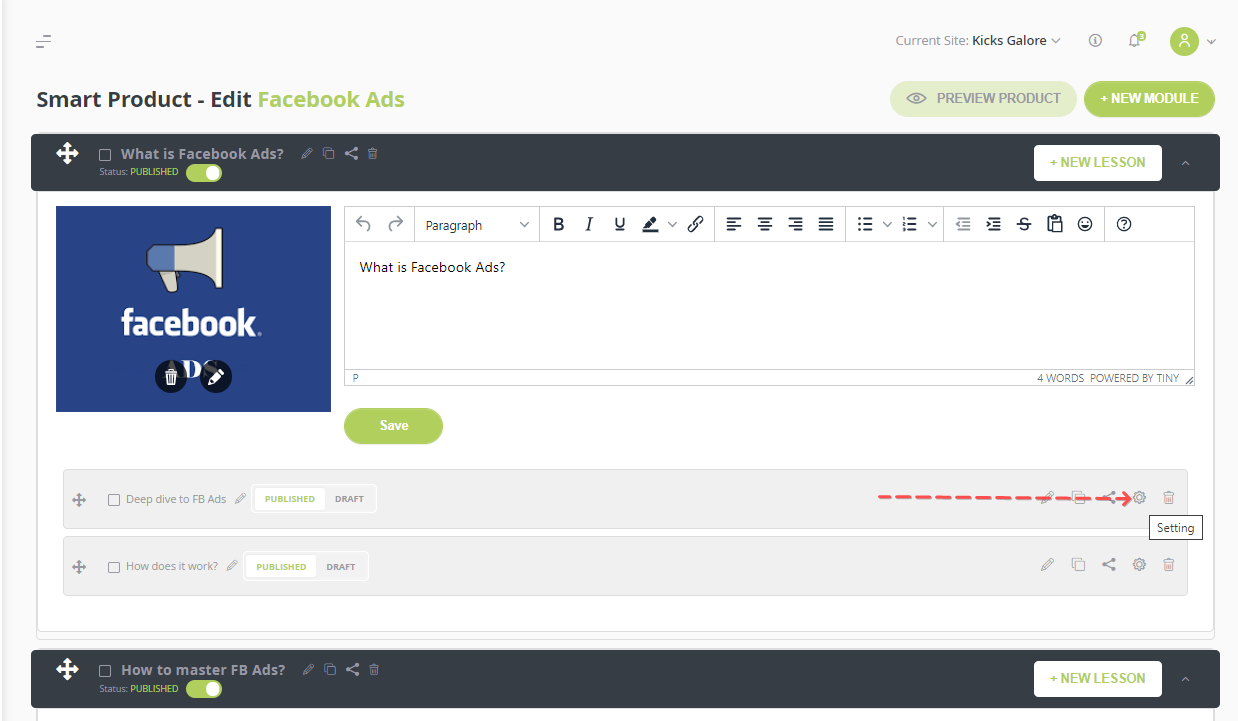Grab the move handle of What is Facebook Ads module
This screenshot has height=721, width=1238.
tap(67, 153)
